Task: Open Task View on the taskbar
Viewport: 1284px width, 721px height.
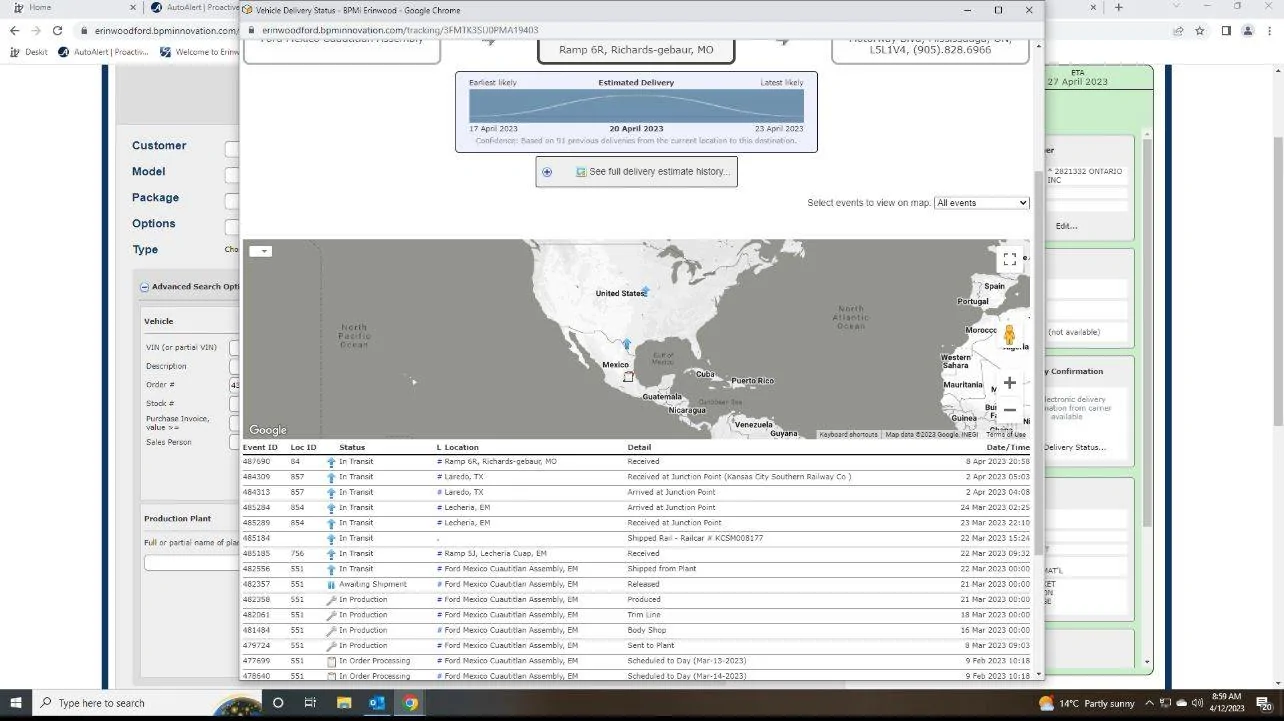Action: (x=310, y=703)
